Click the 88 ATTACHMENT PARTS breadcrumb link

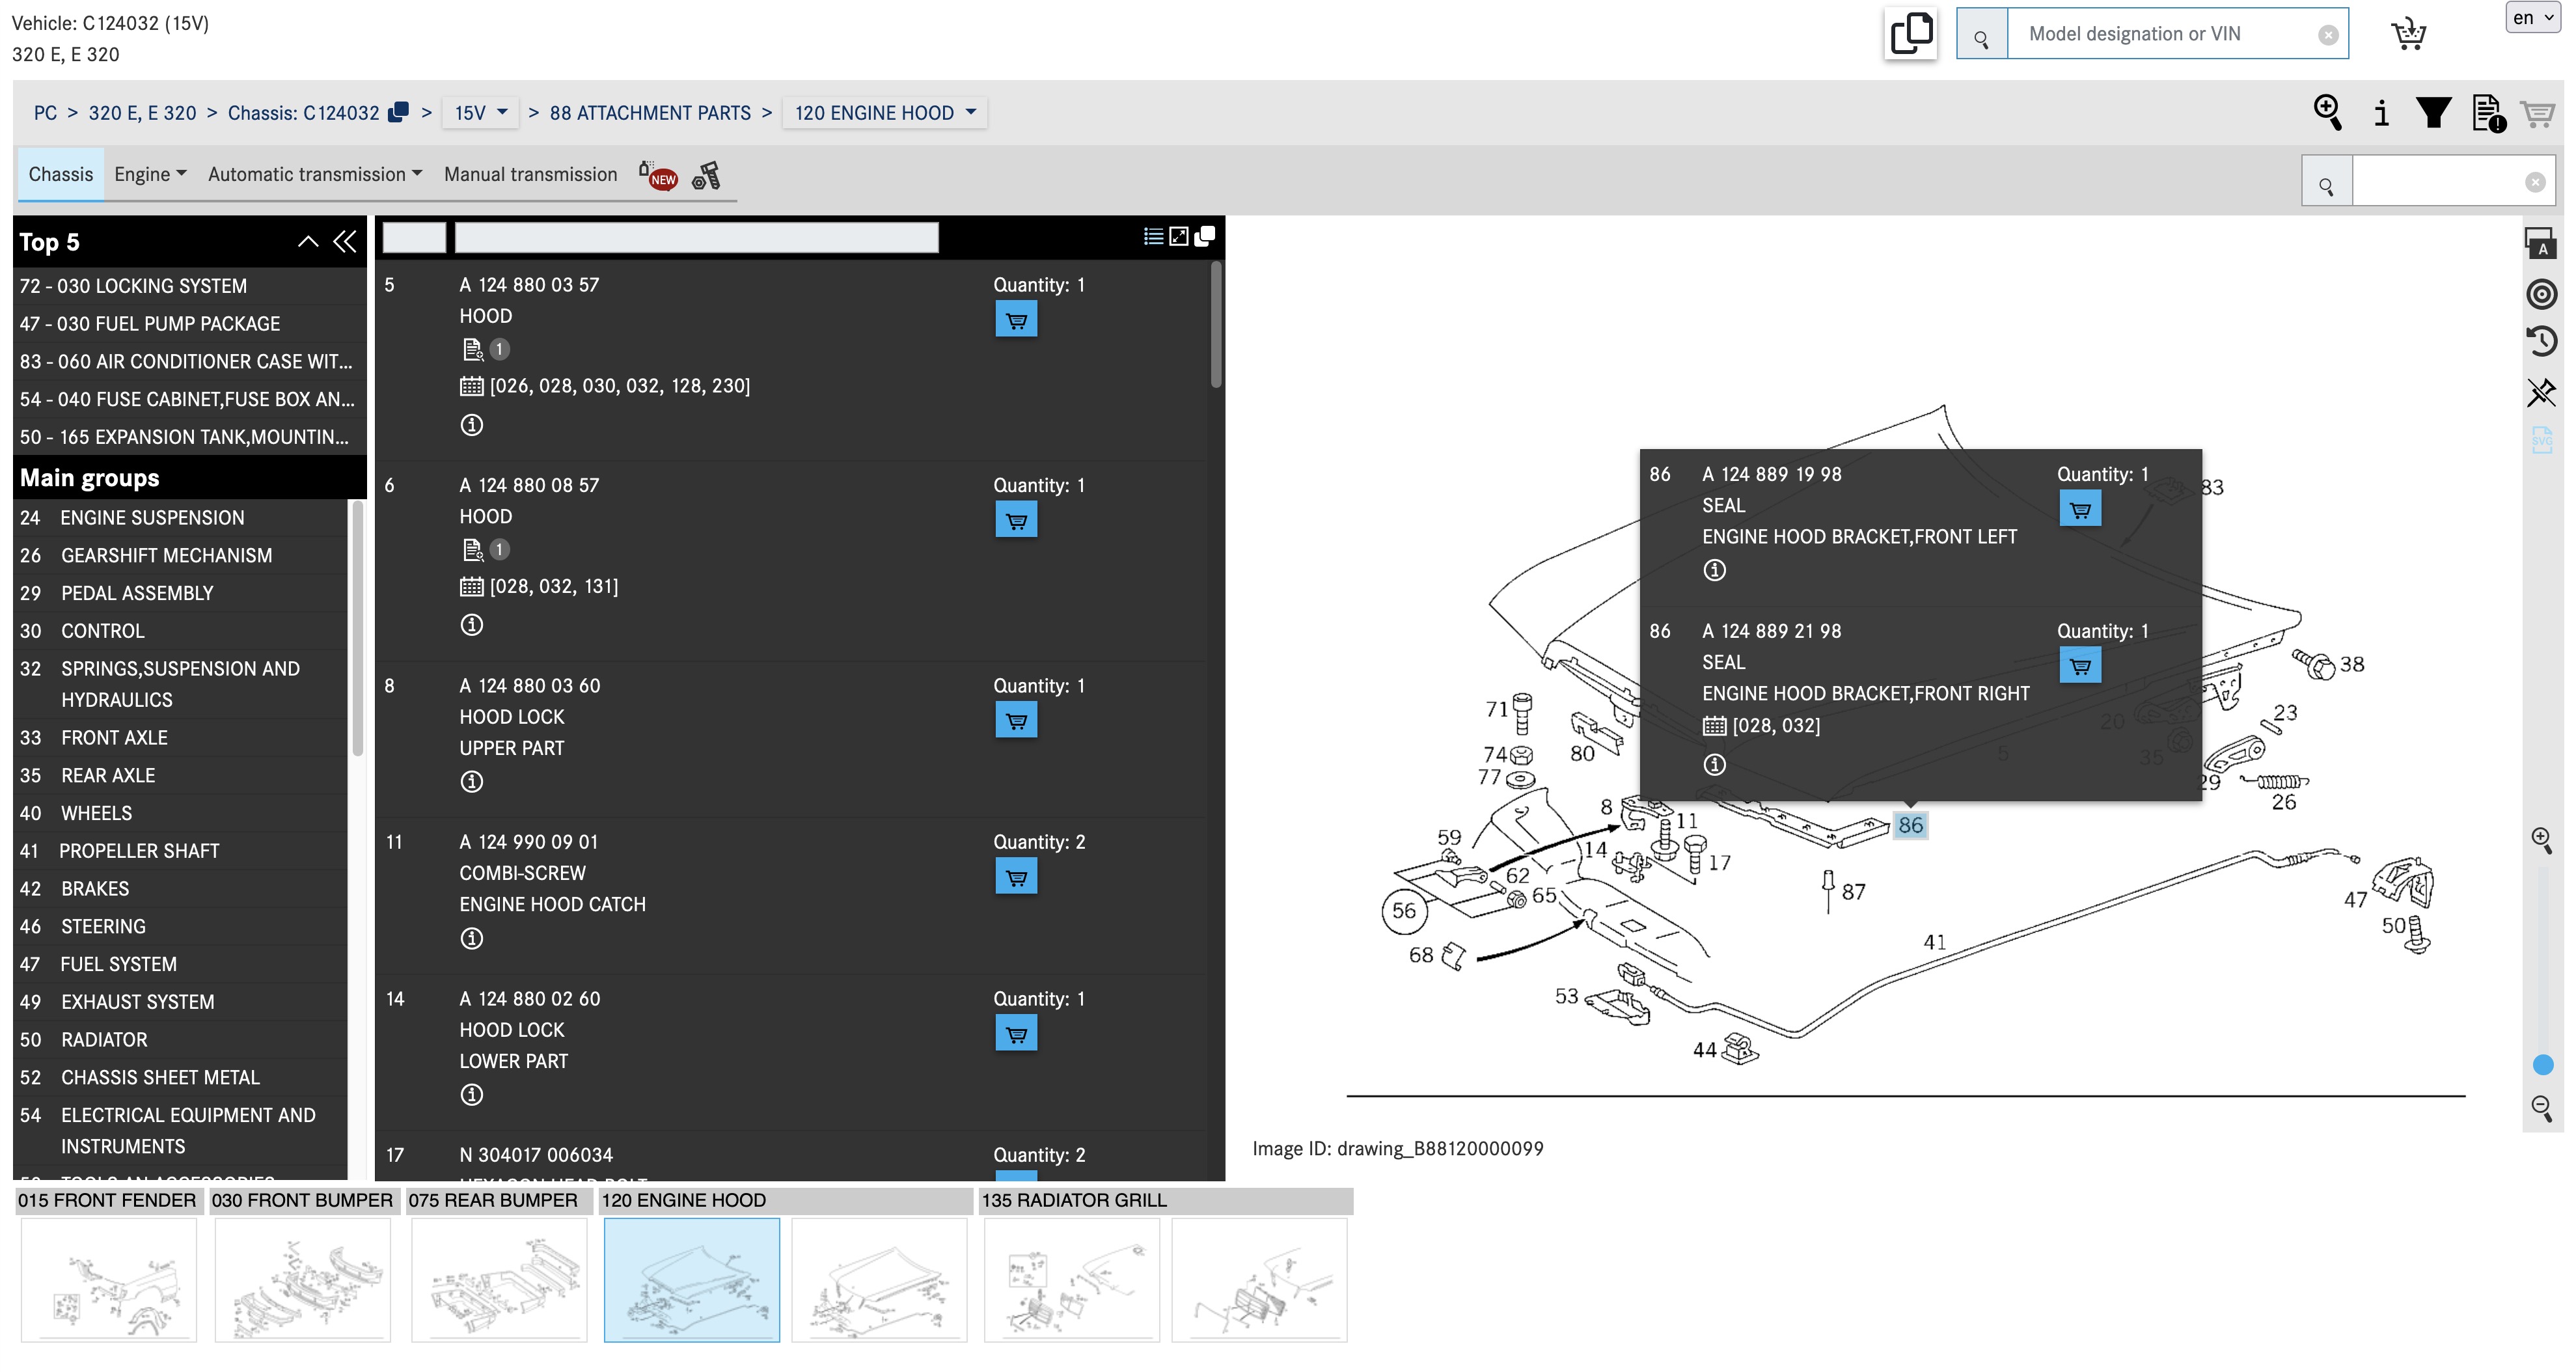coord(650,113)
